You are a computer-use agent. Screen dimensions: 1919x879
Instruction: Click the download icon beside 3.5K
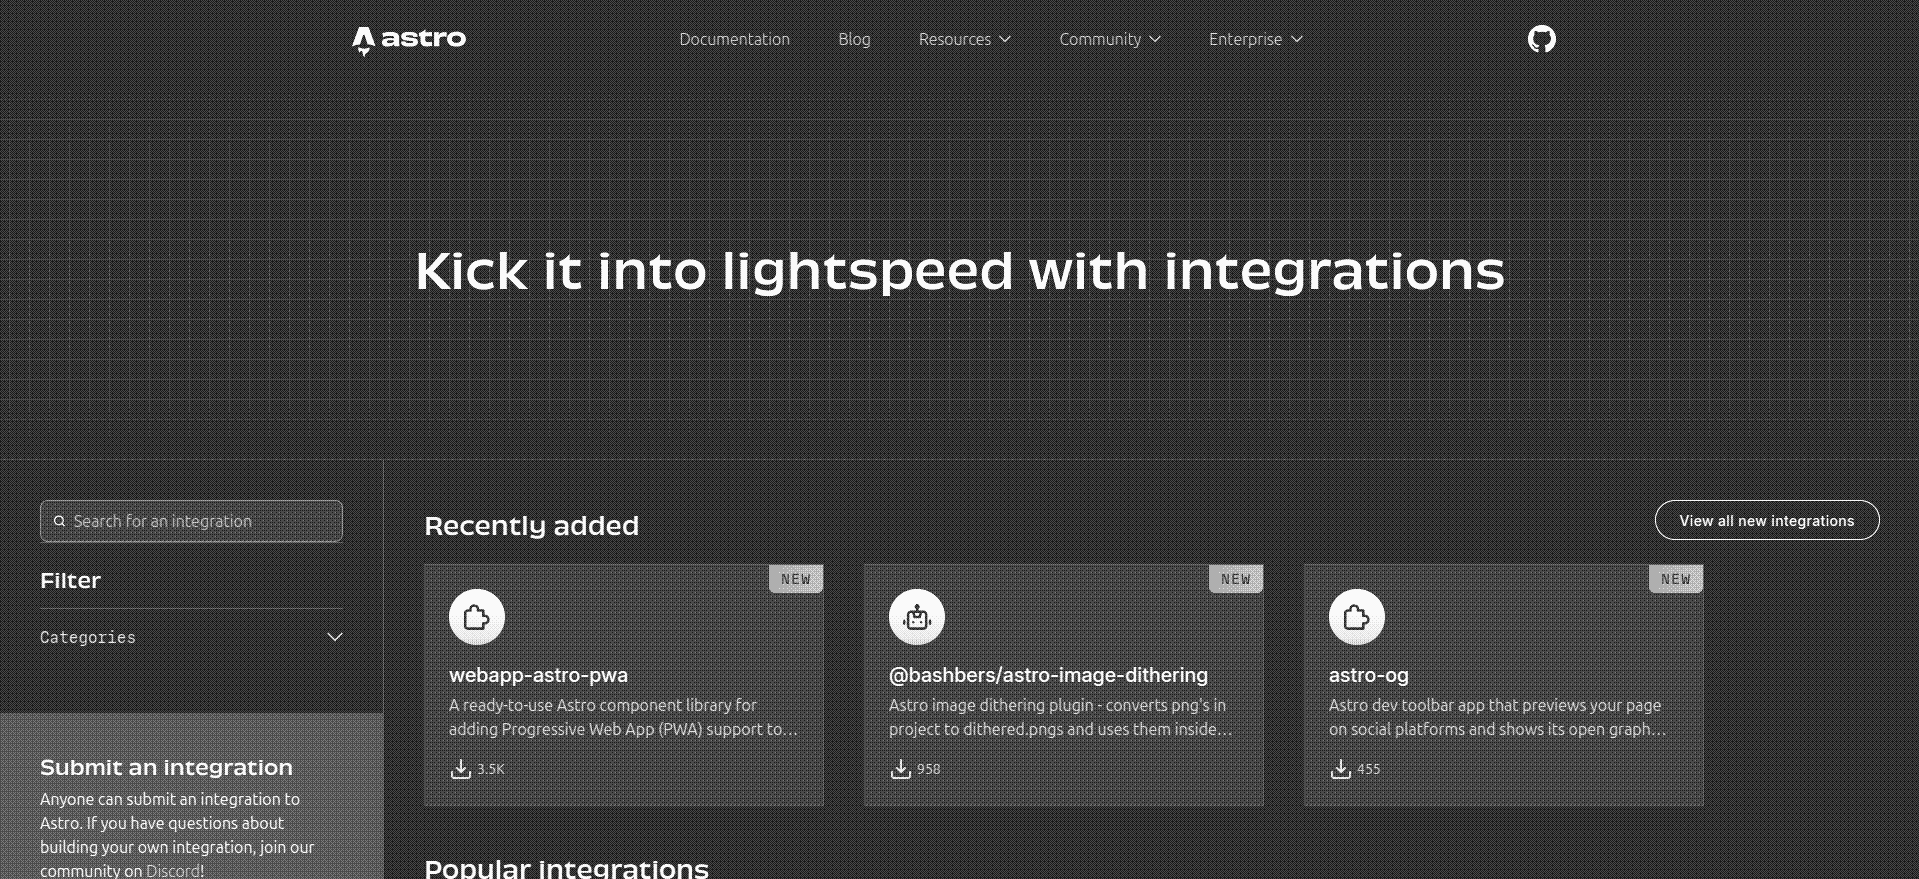460,769
